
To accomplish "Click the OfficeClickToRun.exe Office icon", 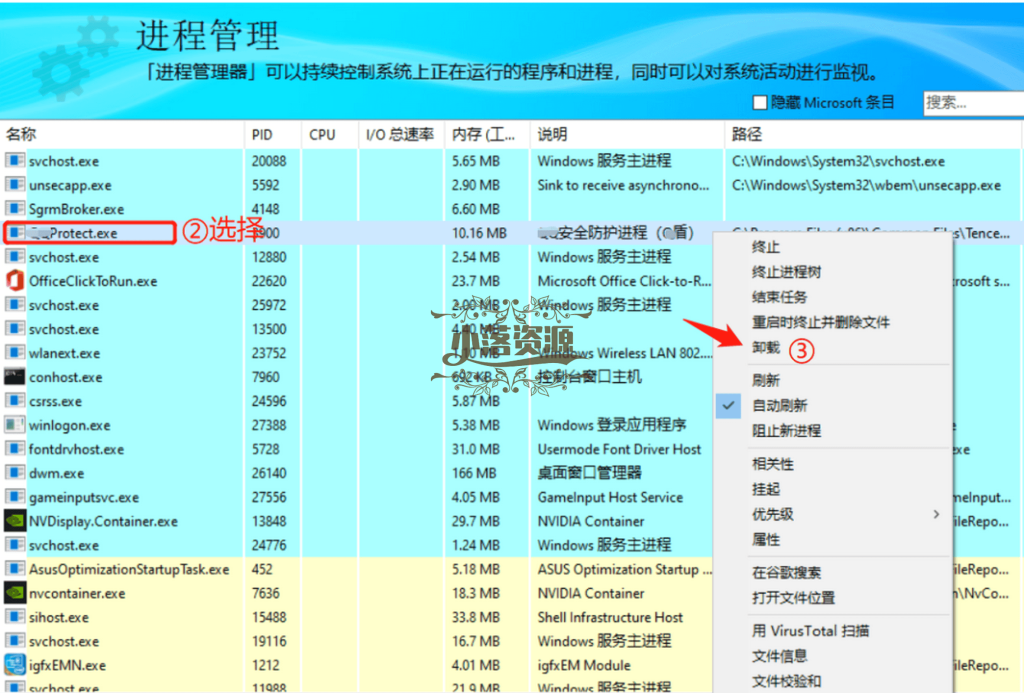I will pyautogui.click(x=14, y=281).
